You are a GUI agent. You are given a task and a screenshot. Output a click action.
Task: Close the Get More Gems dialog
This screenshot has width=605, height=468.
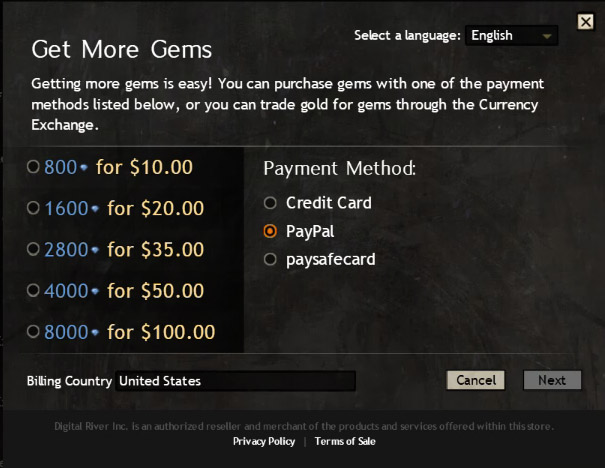point(586,22)
